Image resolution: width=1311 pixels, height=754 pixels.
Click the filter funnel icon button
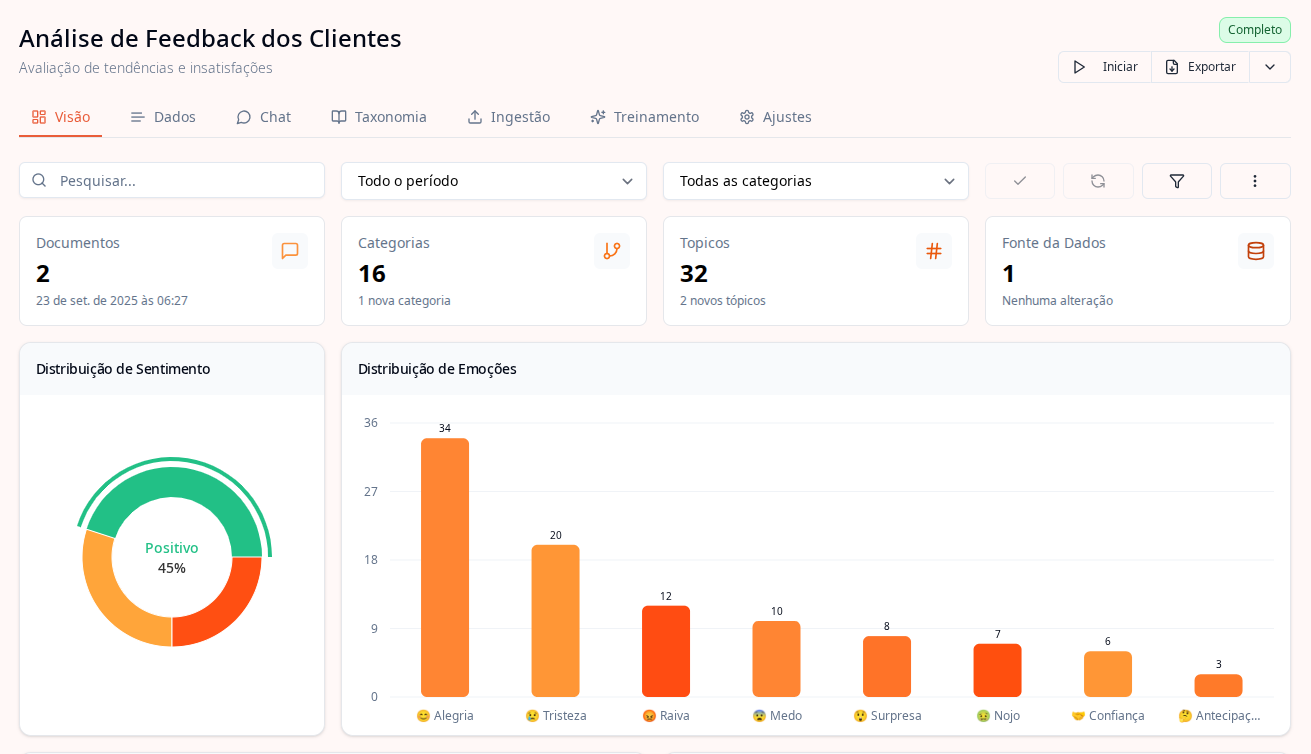click(1176, 181)
